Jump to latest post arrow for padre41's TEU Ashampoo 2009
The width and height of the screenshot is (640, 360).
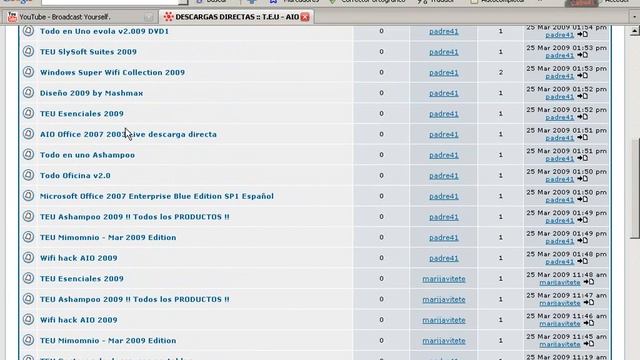(x=582, y=220)
